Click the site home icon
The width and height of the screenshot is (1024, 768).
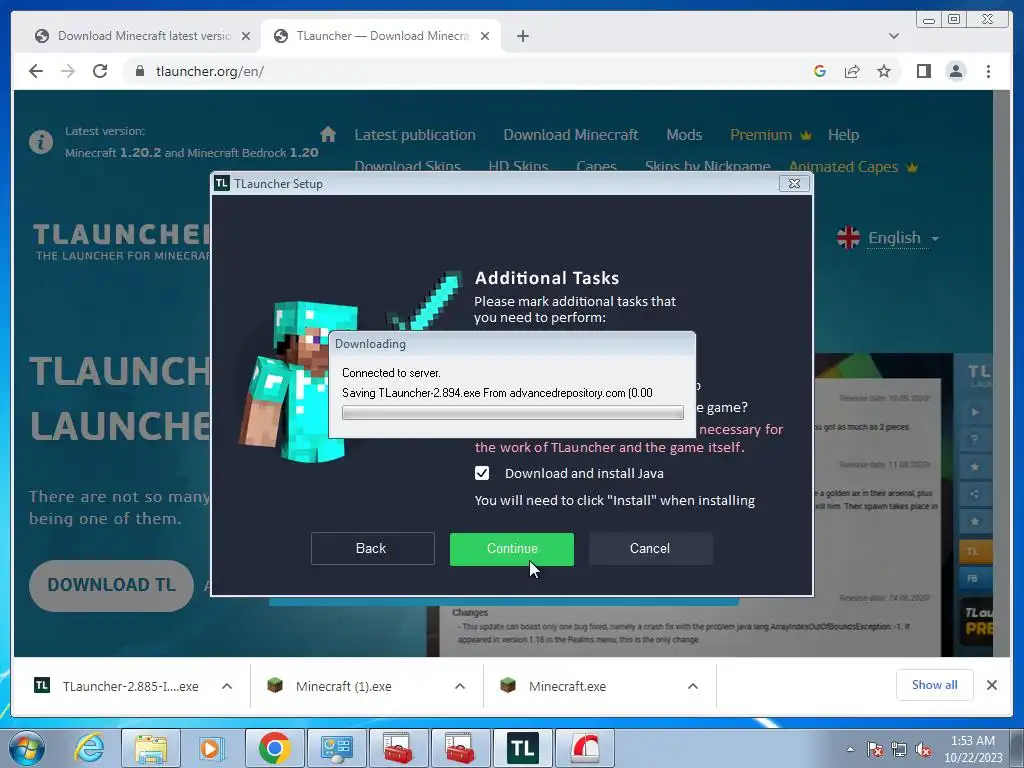coord(328,135)
